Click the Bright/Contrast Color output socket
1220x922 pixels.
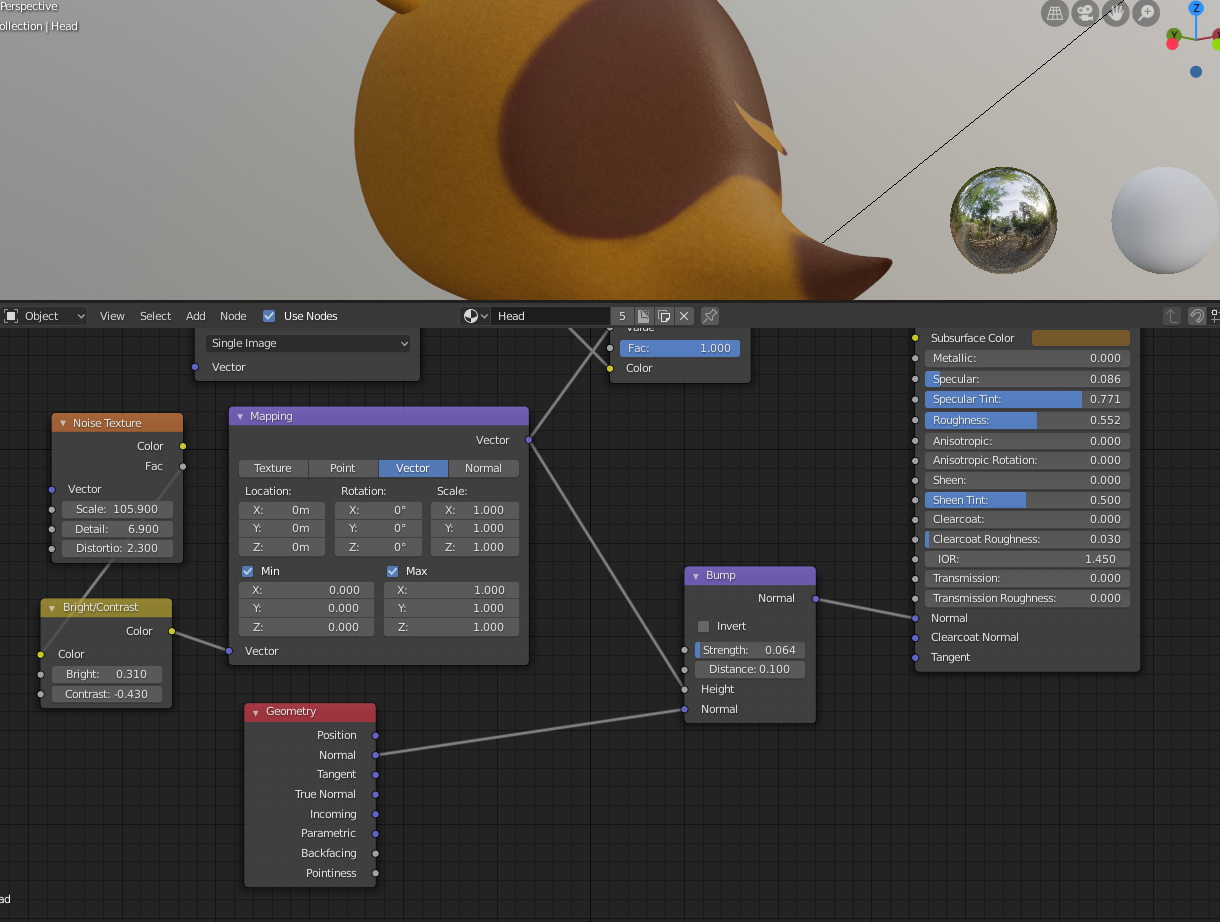[172, 631]
